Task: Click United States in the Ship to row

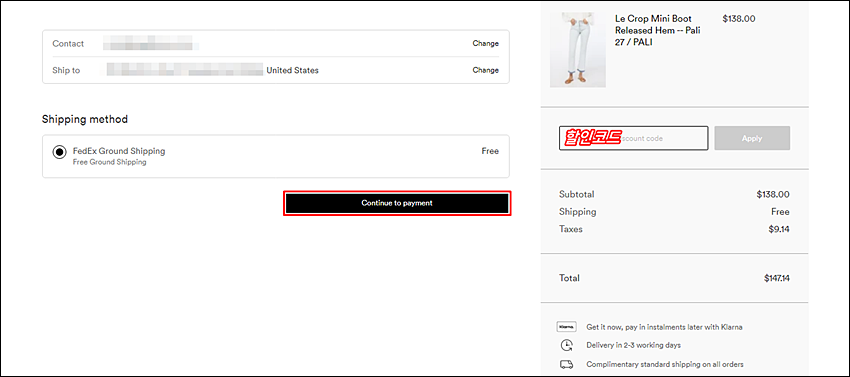Action: [293, 70]
